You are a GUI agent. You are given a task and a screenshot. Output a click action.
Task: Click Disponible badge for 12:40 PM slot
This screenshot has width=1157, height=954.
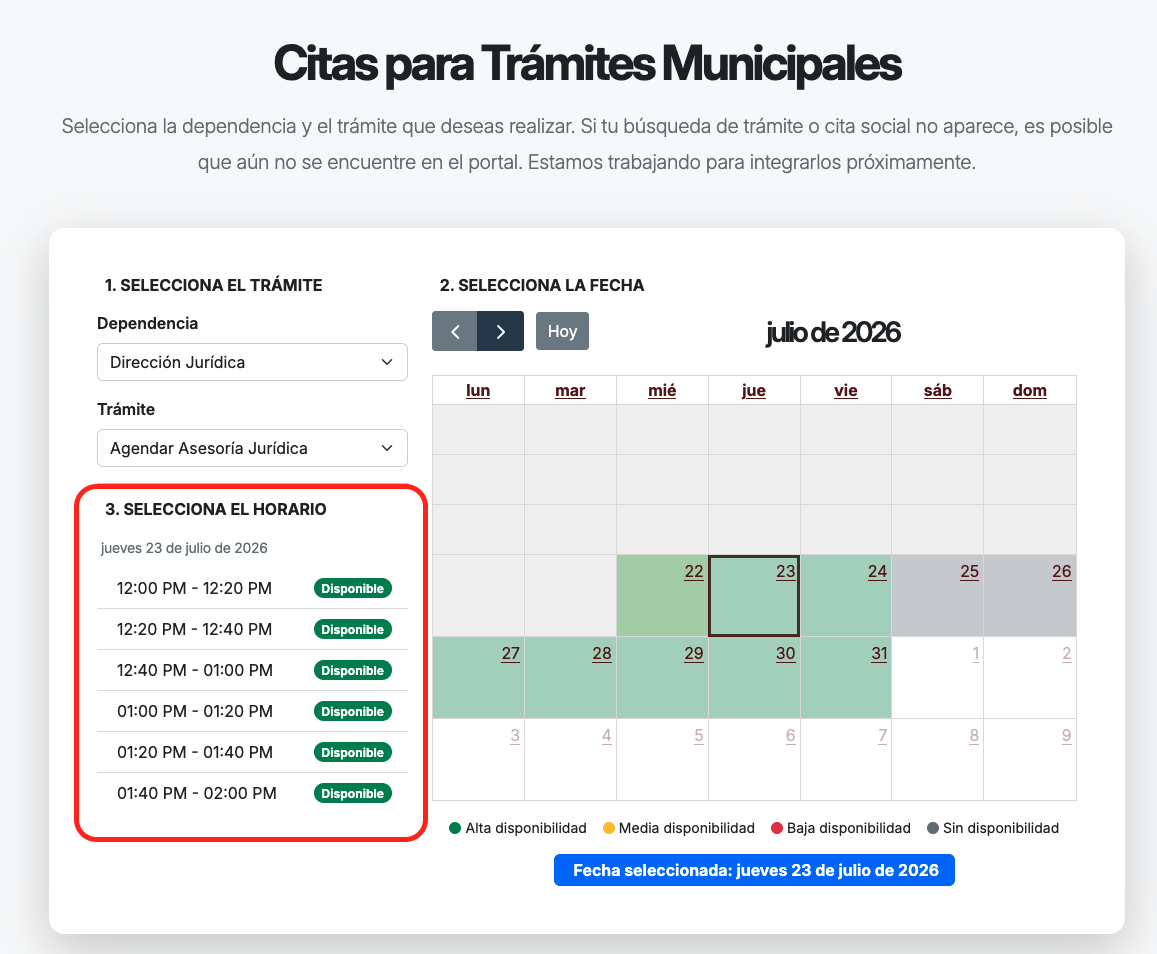tap(353, 671)
